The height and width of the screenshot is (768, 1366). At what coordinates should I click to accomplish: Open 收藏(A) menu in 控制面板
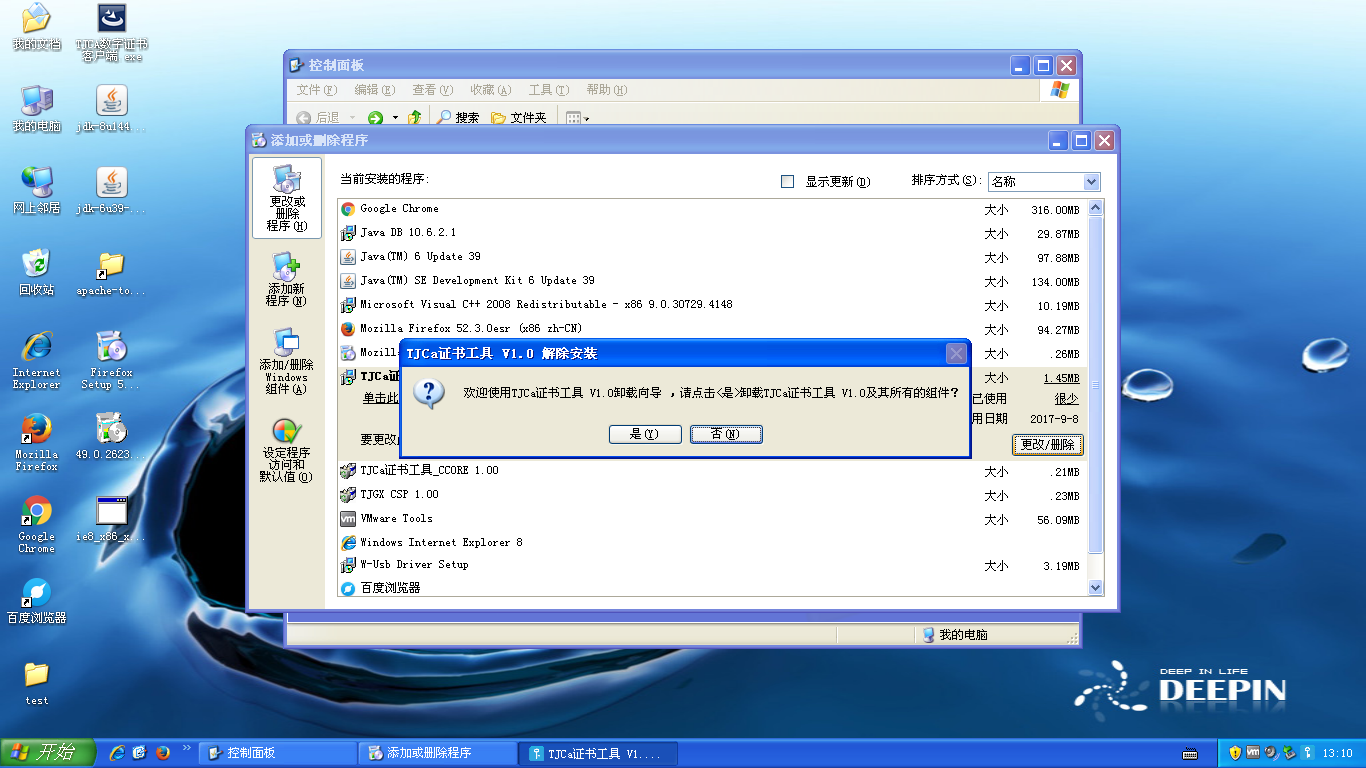pos(491,90)
